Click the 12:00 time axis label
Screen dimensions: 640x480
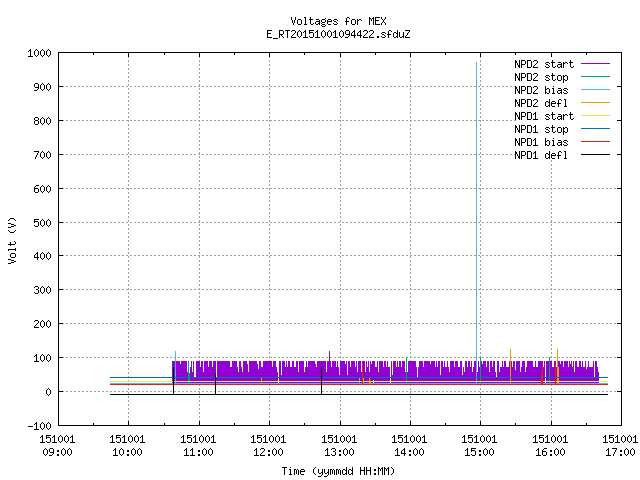tap(268, 452)
